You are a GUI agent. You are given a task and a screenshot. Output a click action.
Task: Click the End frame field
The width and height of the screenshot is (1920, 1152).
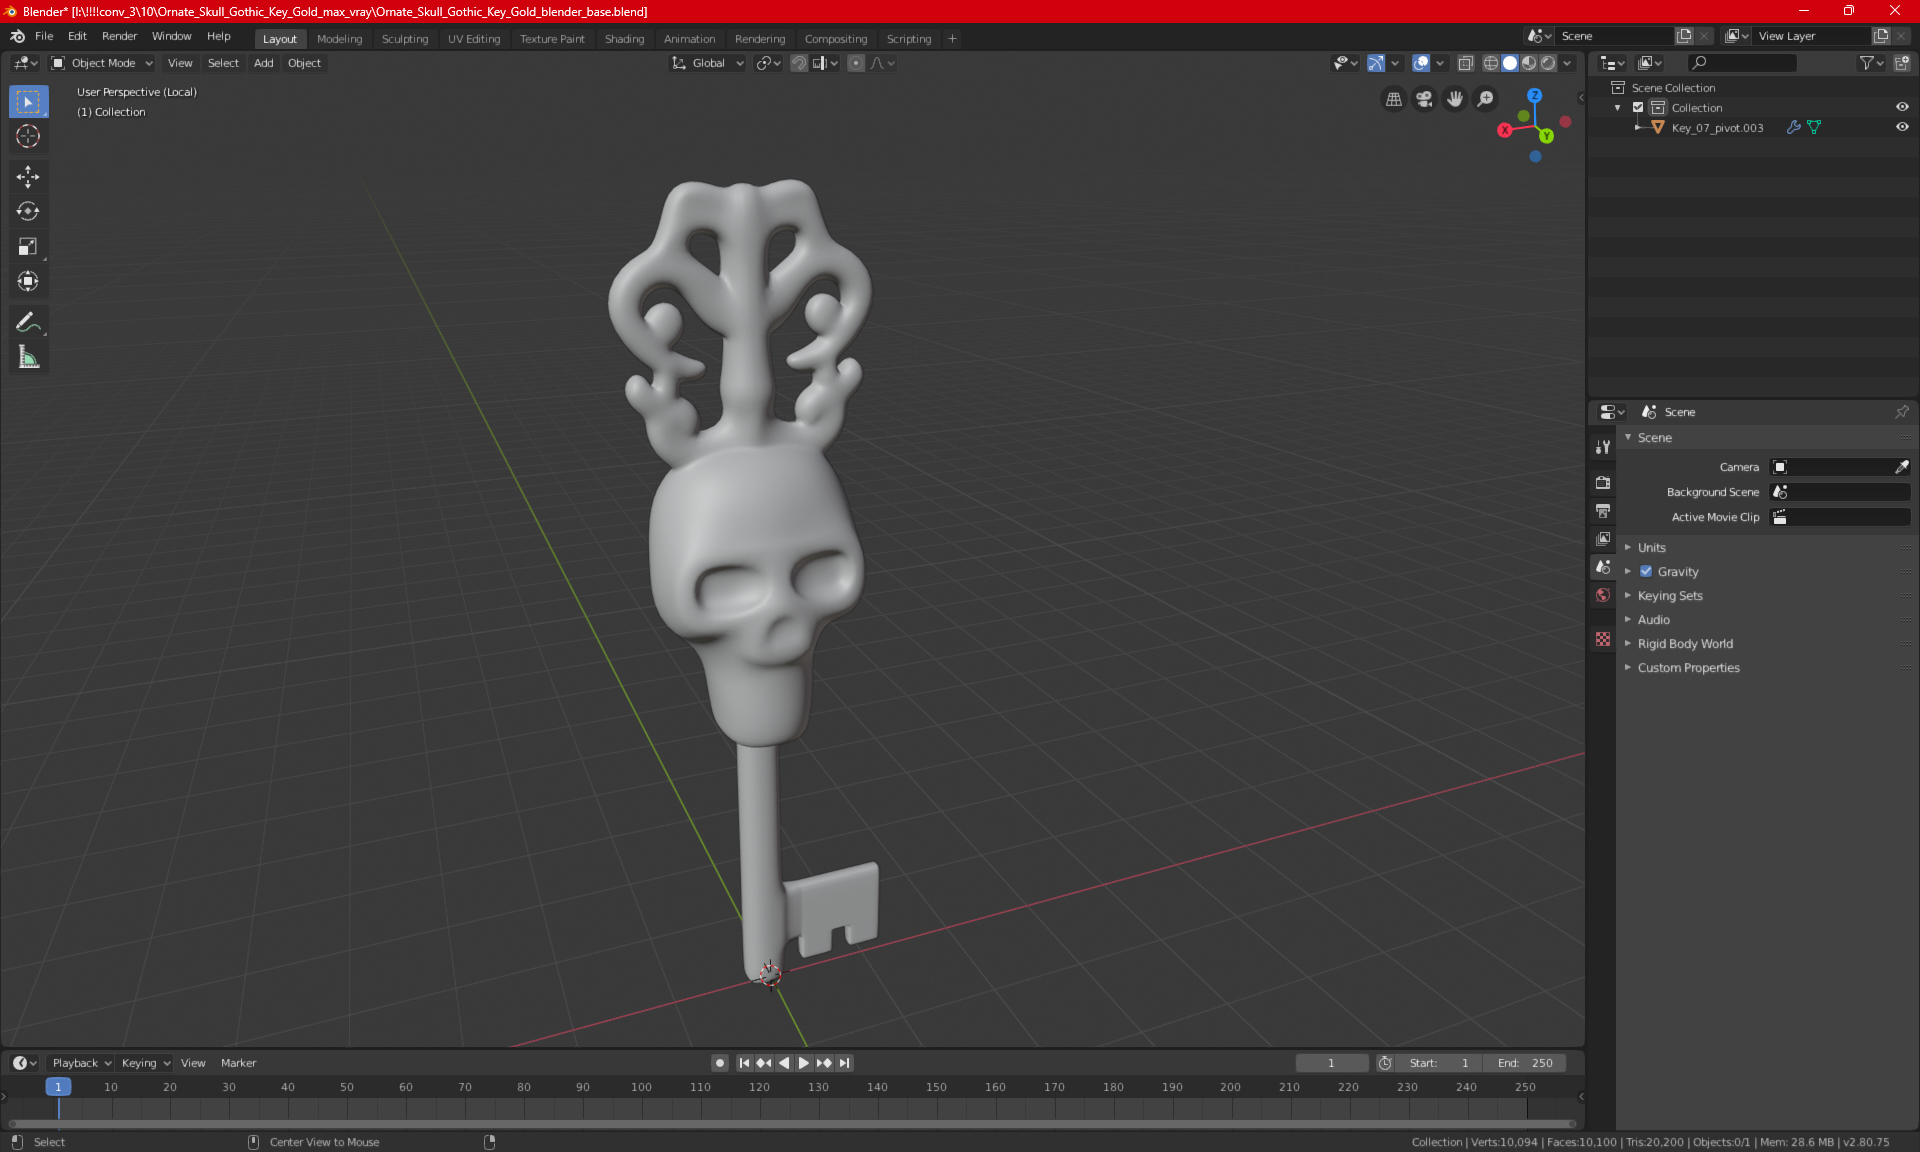(1525, 1063)
